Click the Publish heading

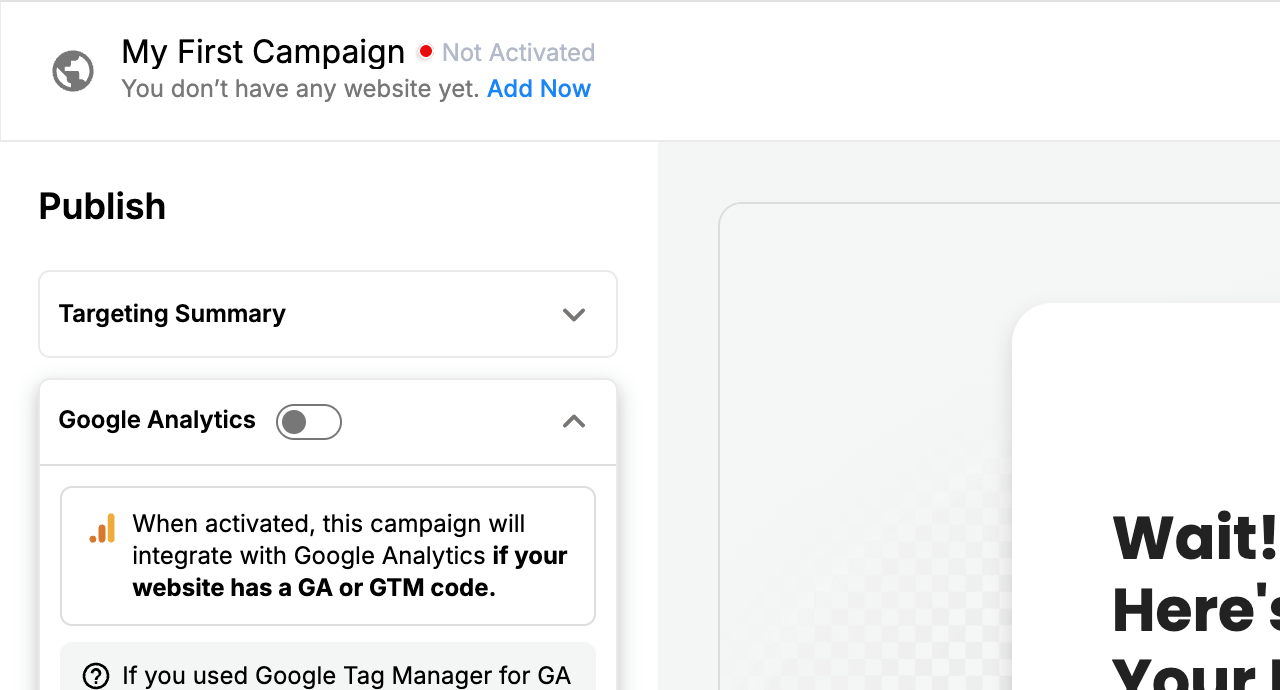click(x=102, y=206)
